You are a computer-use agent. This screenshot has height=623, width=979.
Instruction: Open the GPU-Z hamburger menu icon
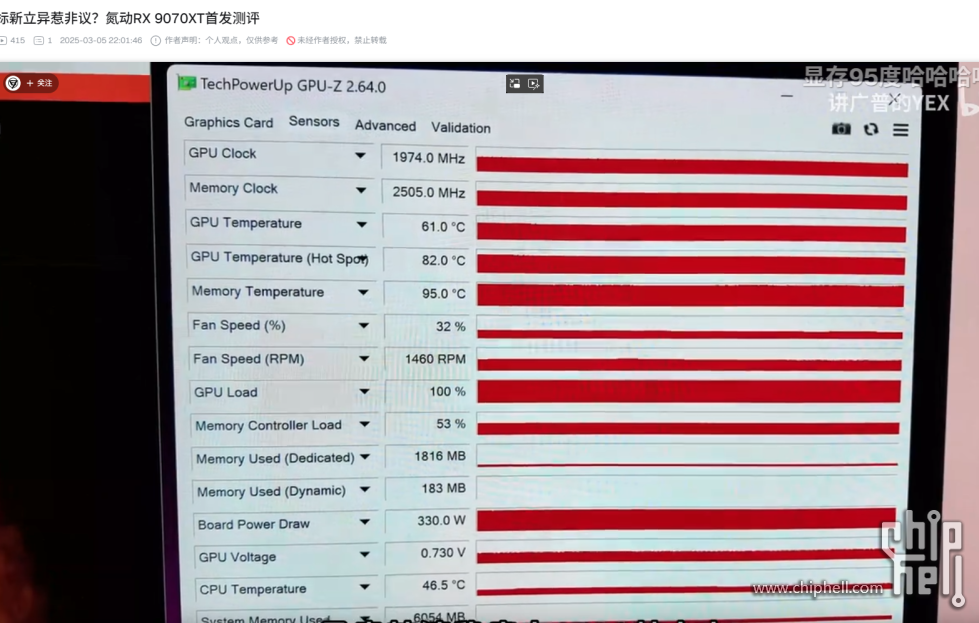coord(900,130)
